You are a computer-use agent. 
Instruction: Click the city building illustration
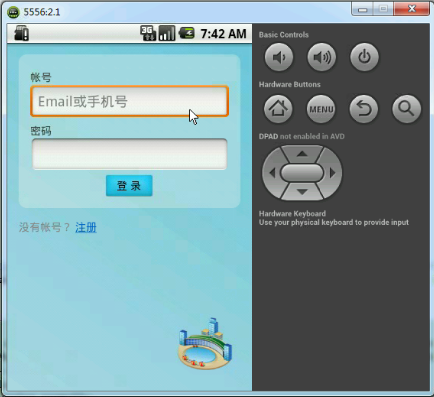(205, 344)
